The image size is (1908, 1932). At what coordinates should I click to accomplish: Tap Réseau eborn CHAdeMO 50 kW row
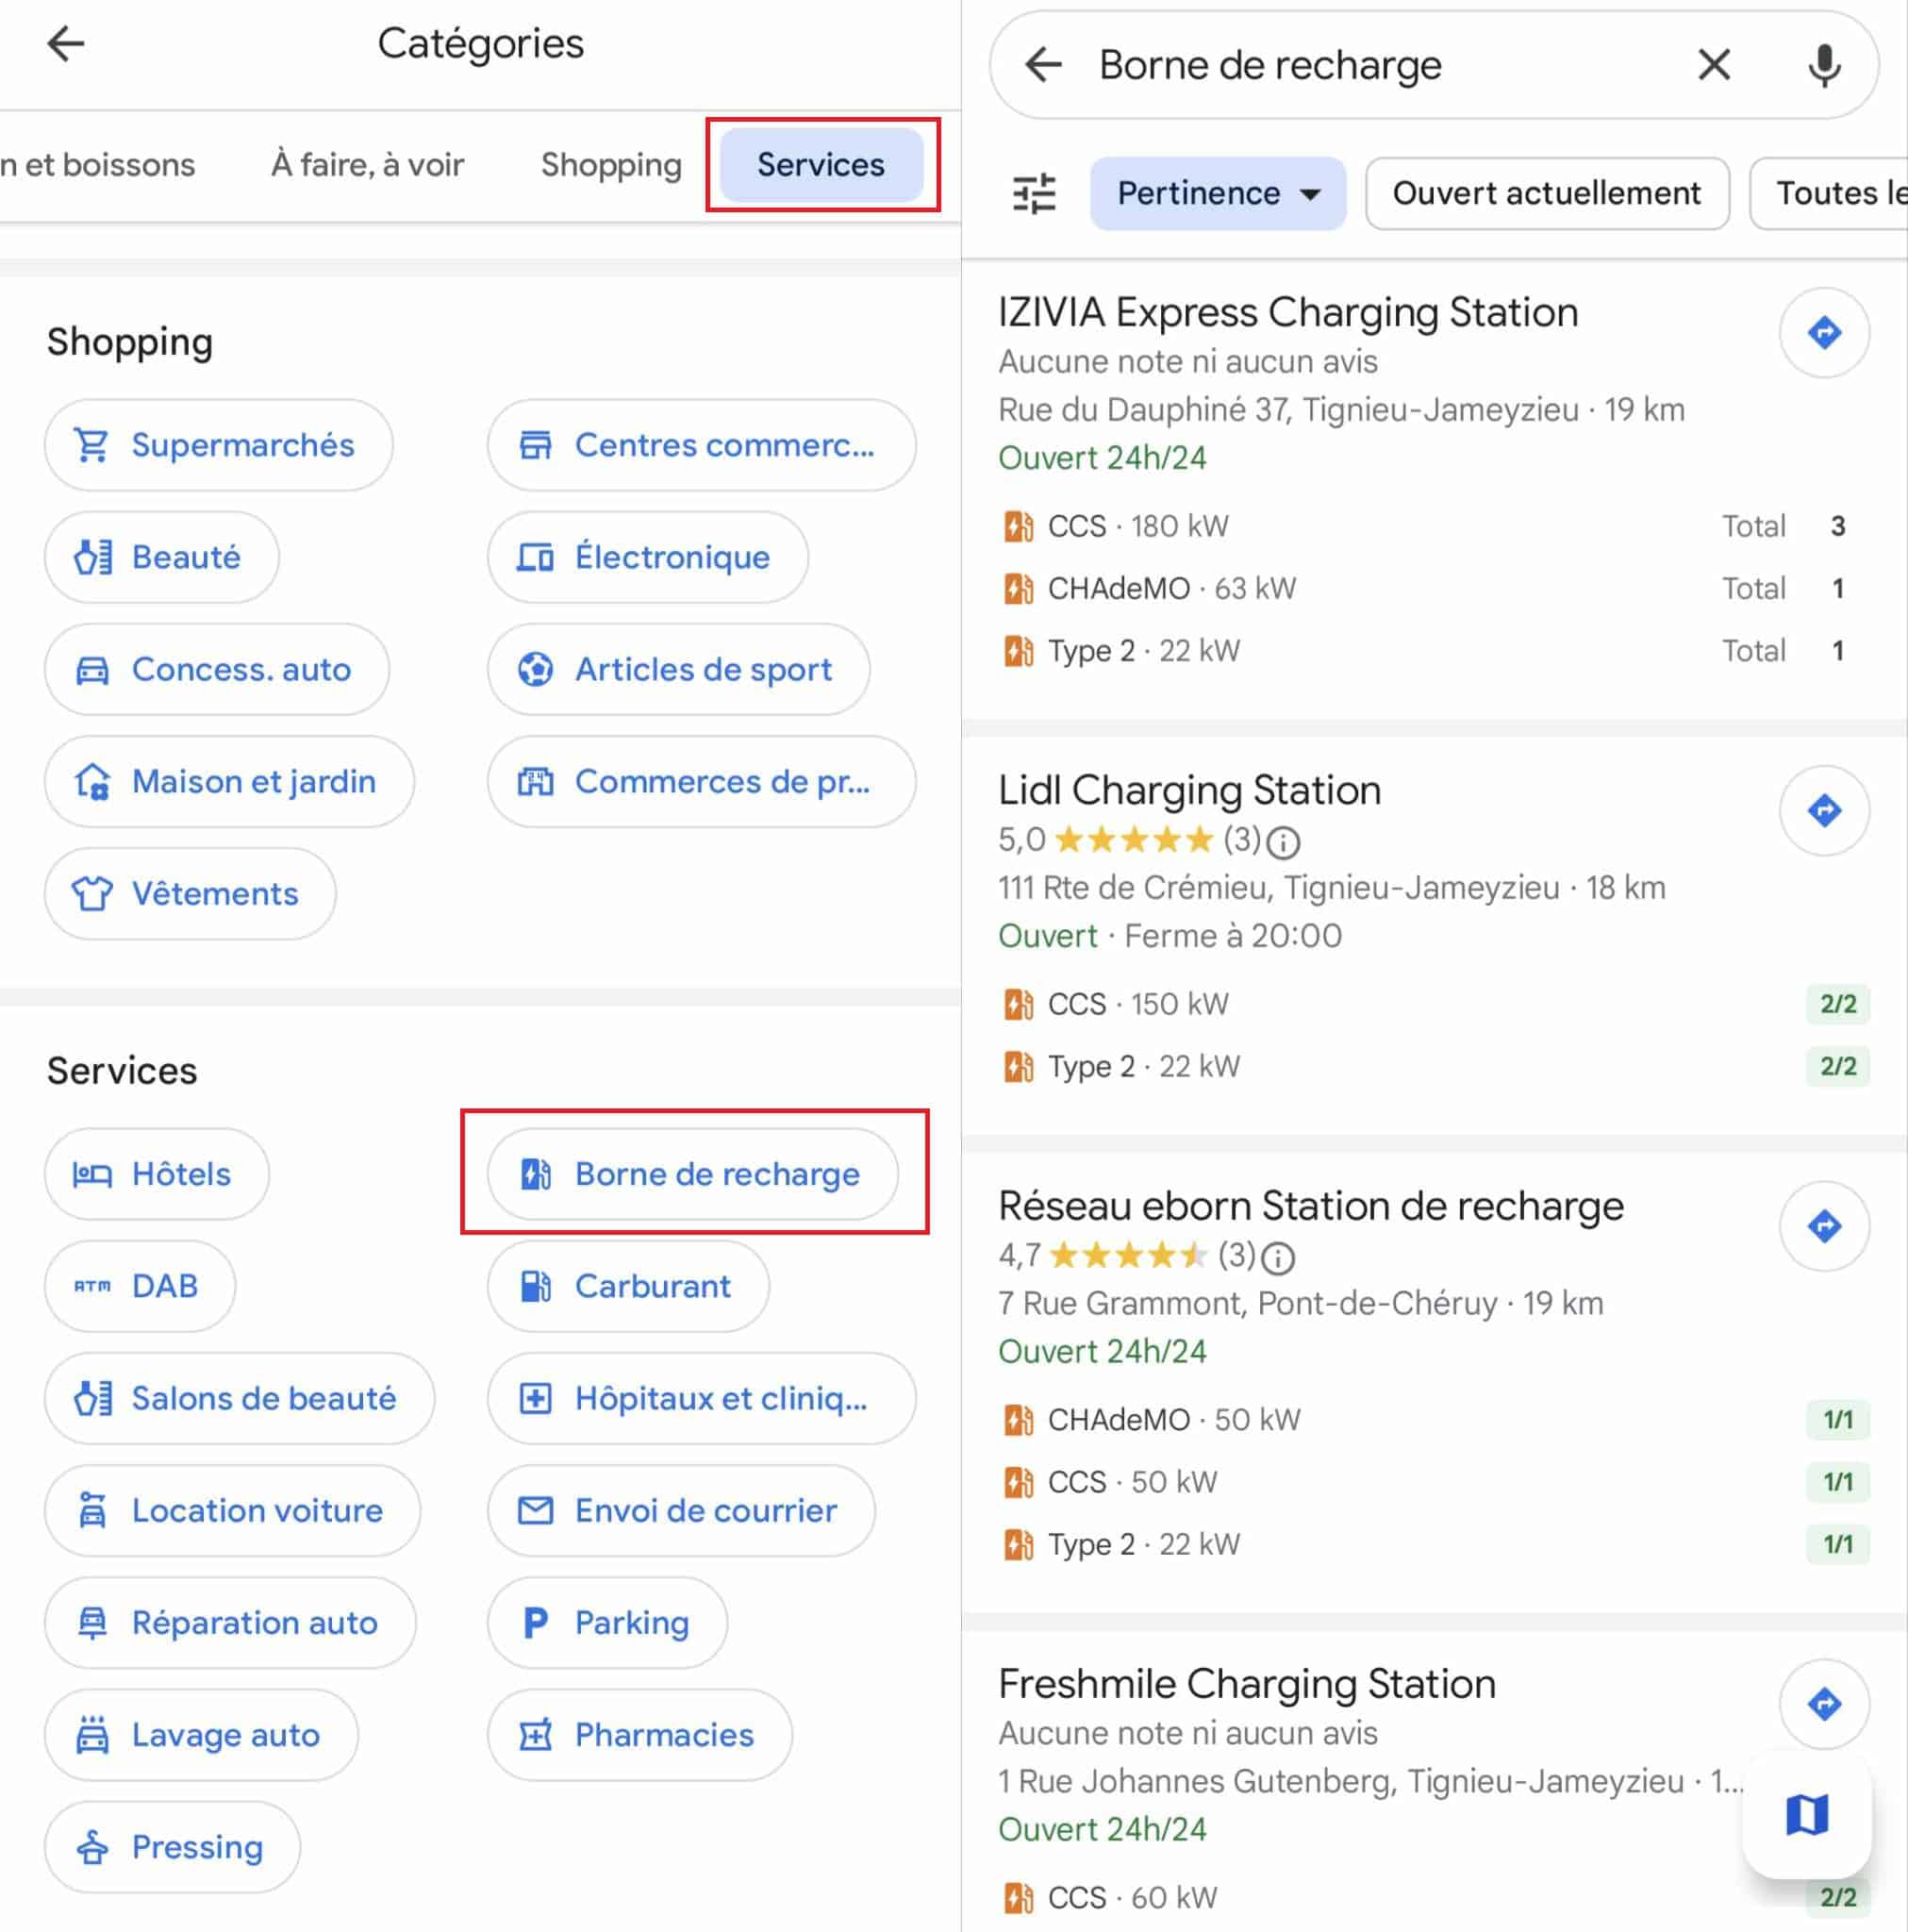[x=1435, y=1420]
